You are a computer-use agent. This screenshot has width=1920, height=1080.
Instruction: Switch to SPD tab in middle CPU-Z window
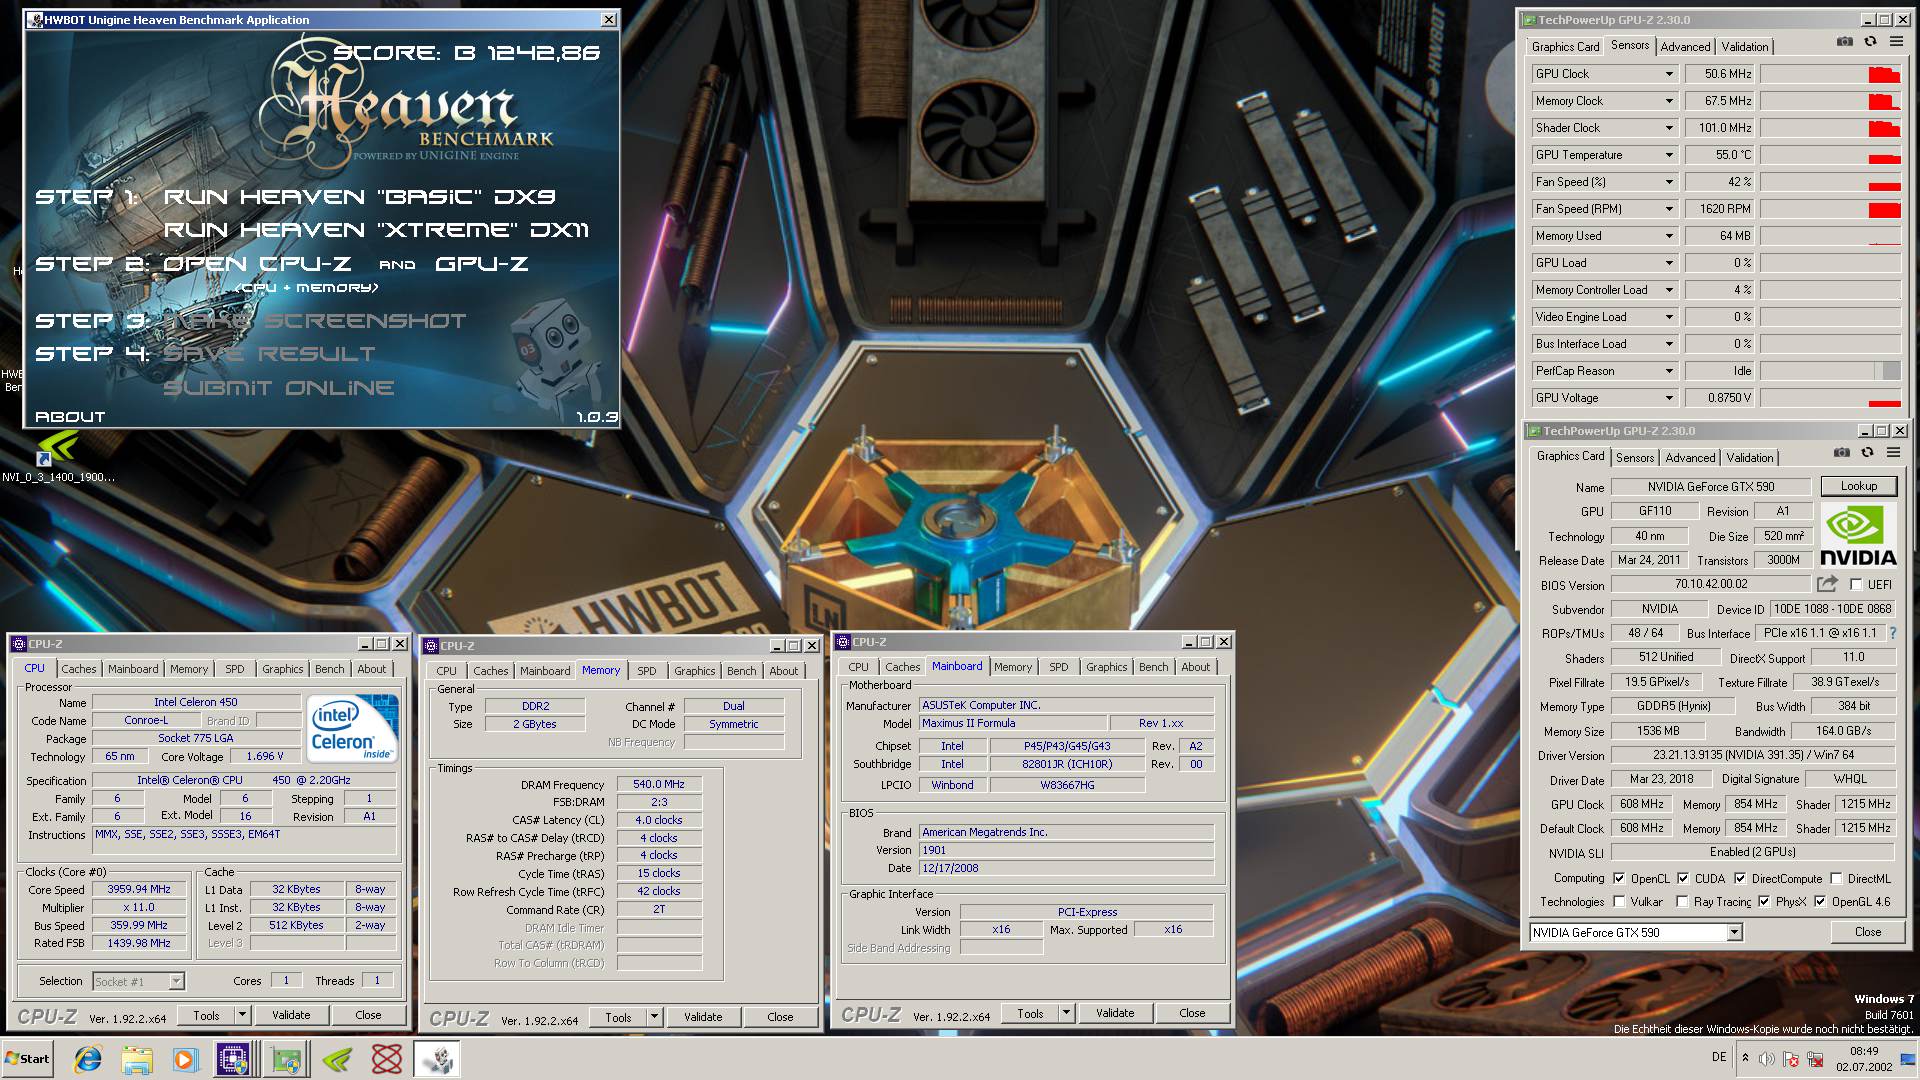647,671
